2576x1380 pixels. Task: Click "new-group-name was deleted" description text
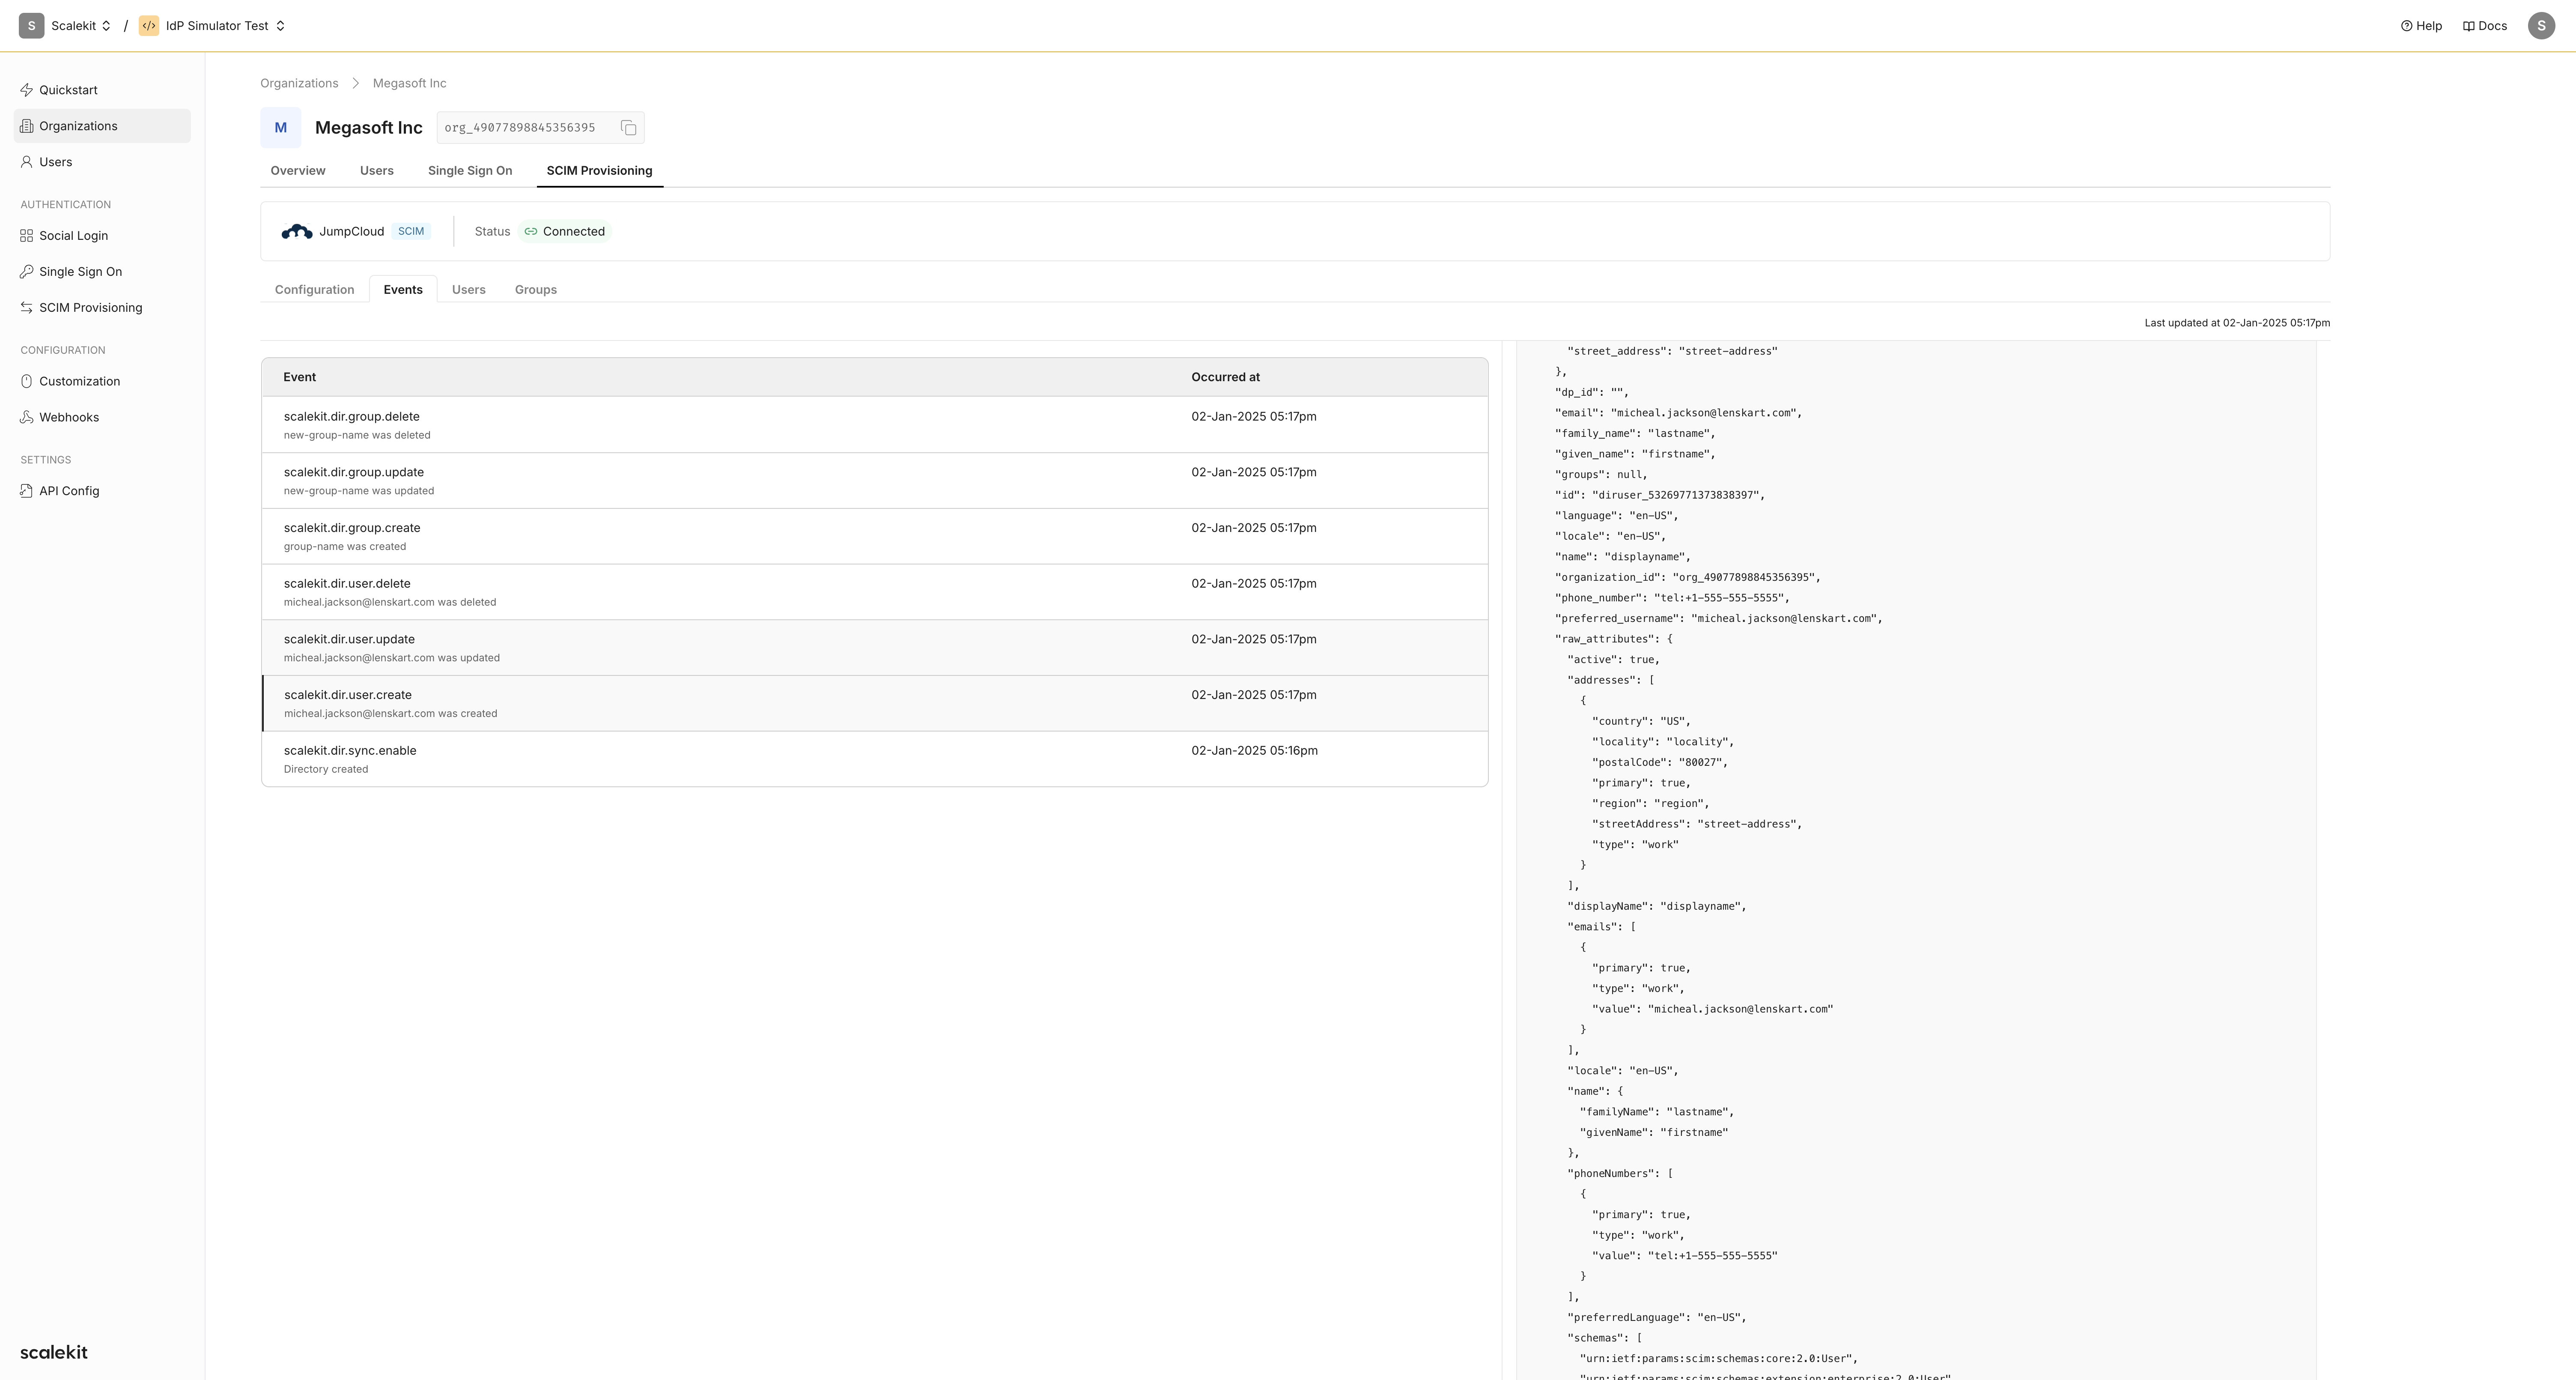point(357,436)
